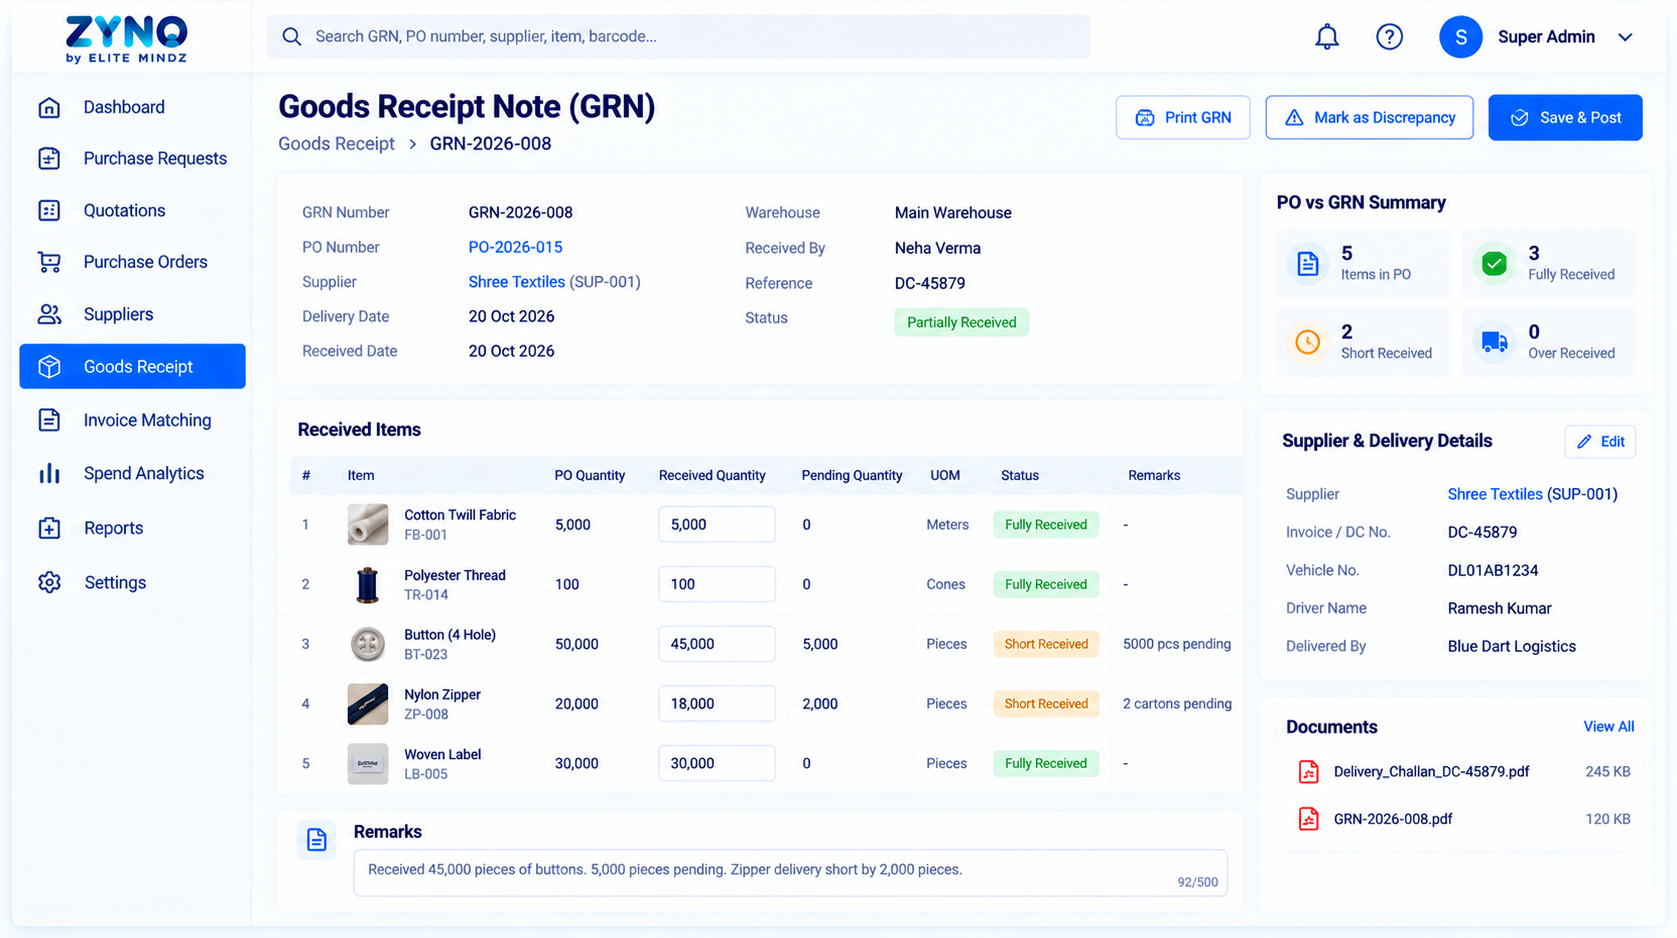
Task: Open the PO-2026-015 link
Action: [515, 247]
